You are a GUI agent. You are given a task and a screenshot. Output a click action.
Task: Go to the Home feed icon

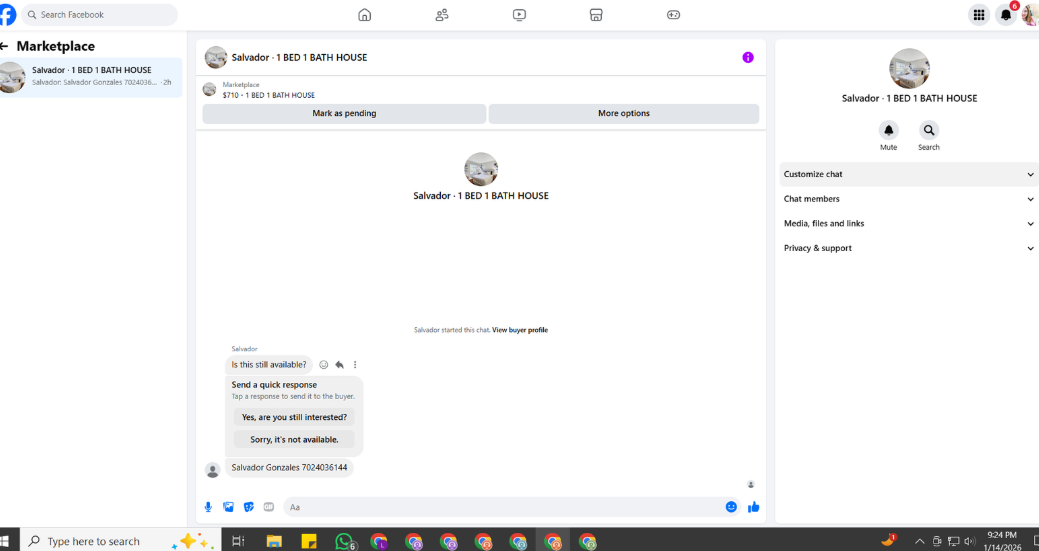tap(364, 15)
